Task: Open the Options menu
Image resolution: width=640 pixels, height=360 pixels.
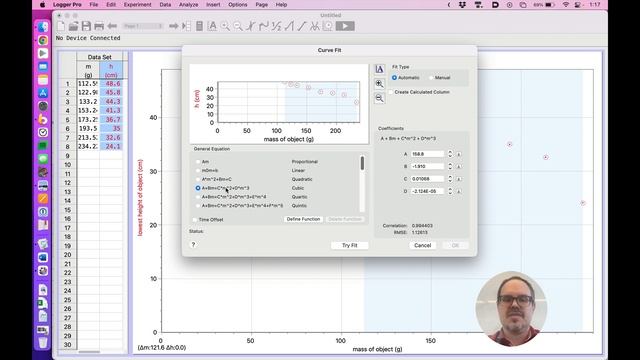Action: pos(238,5)
